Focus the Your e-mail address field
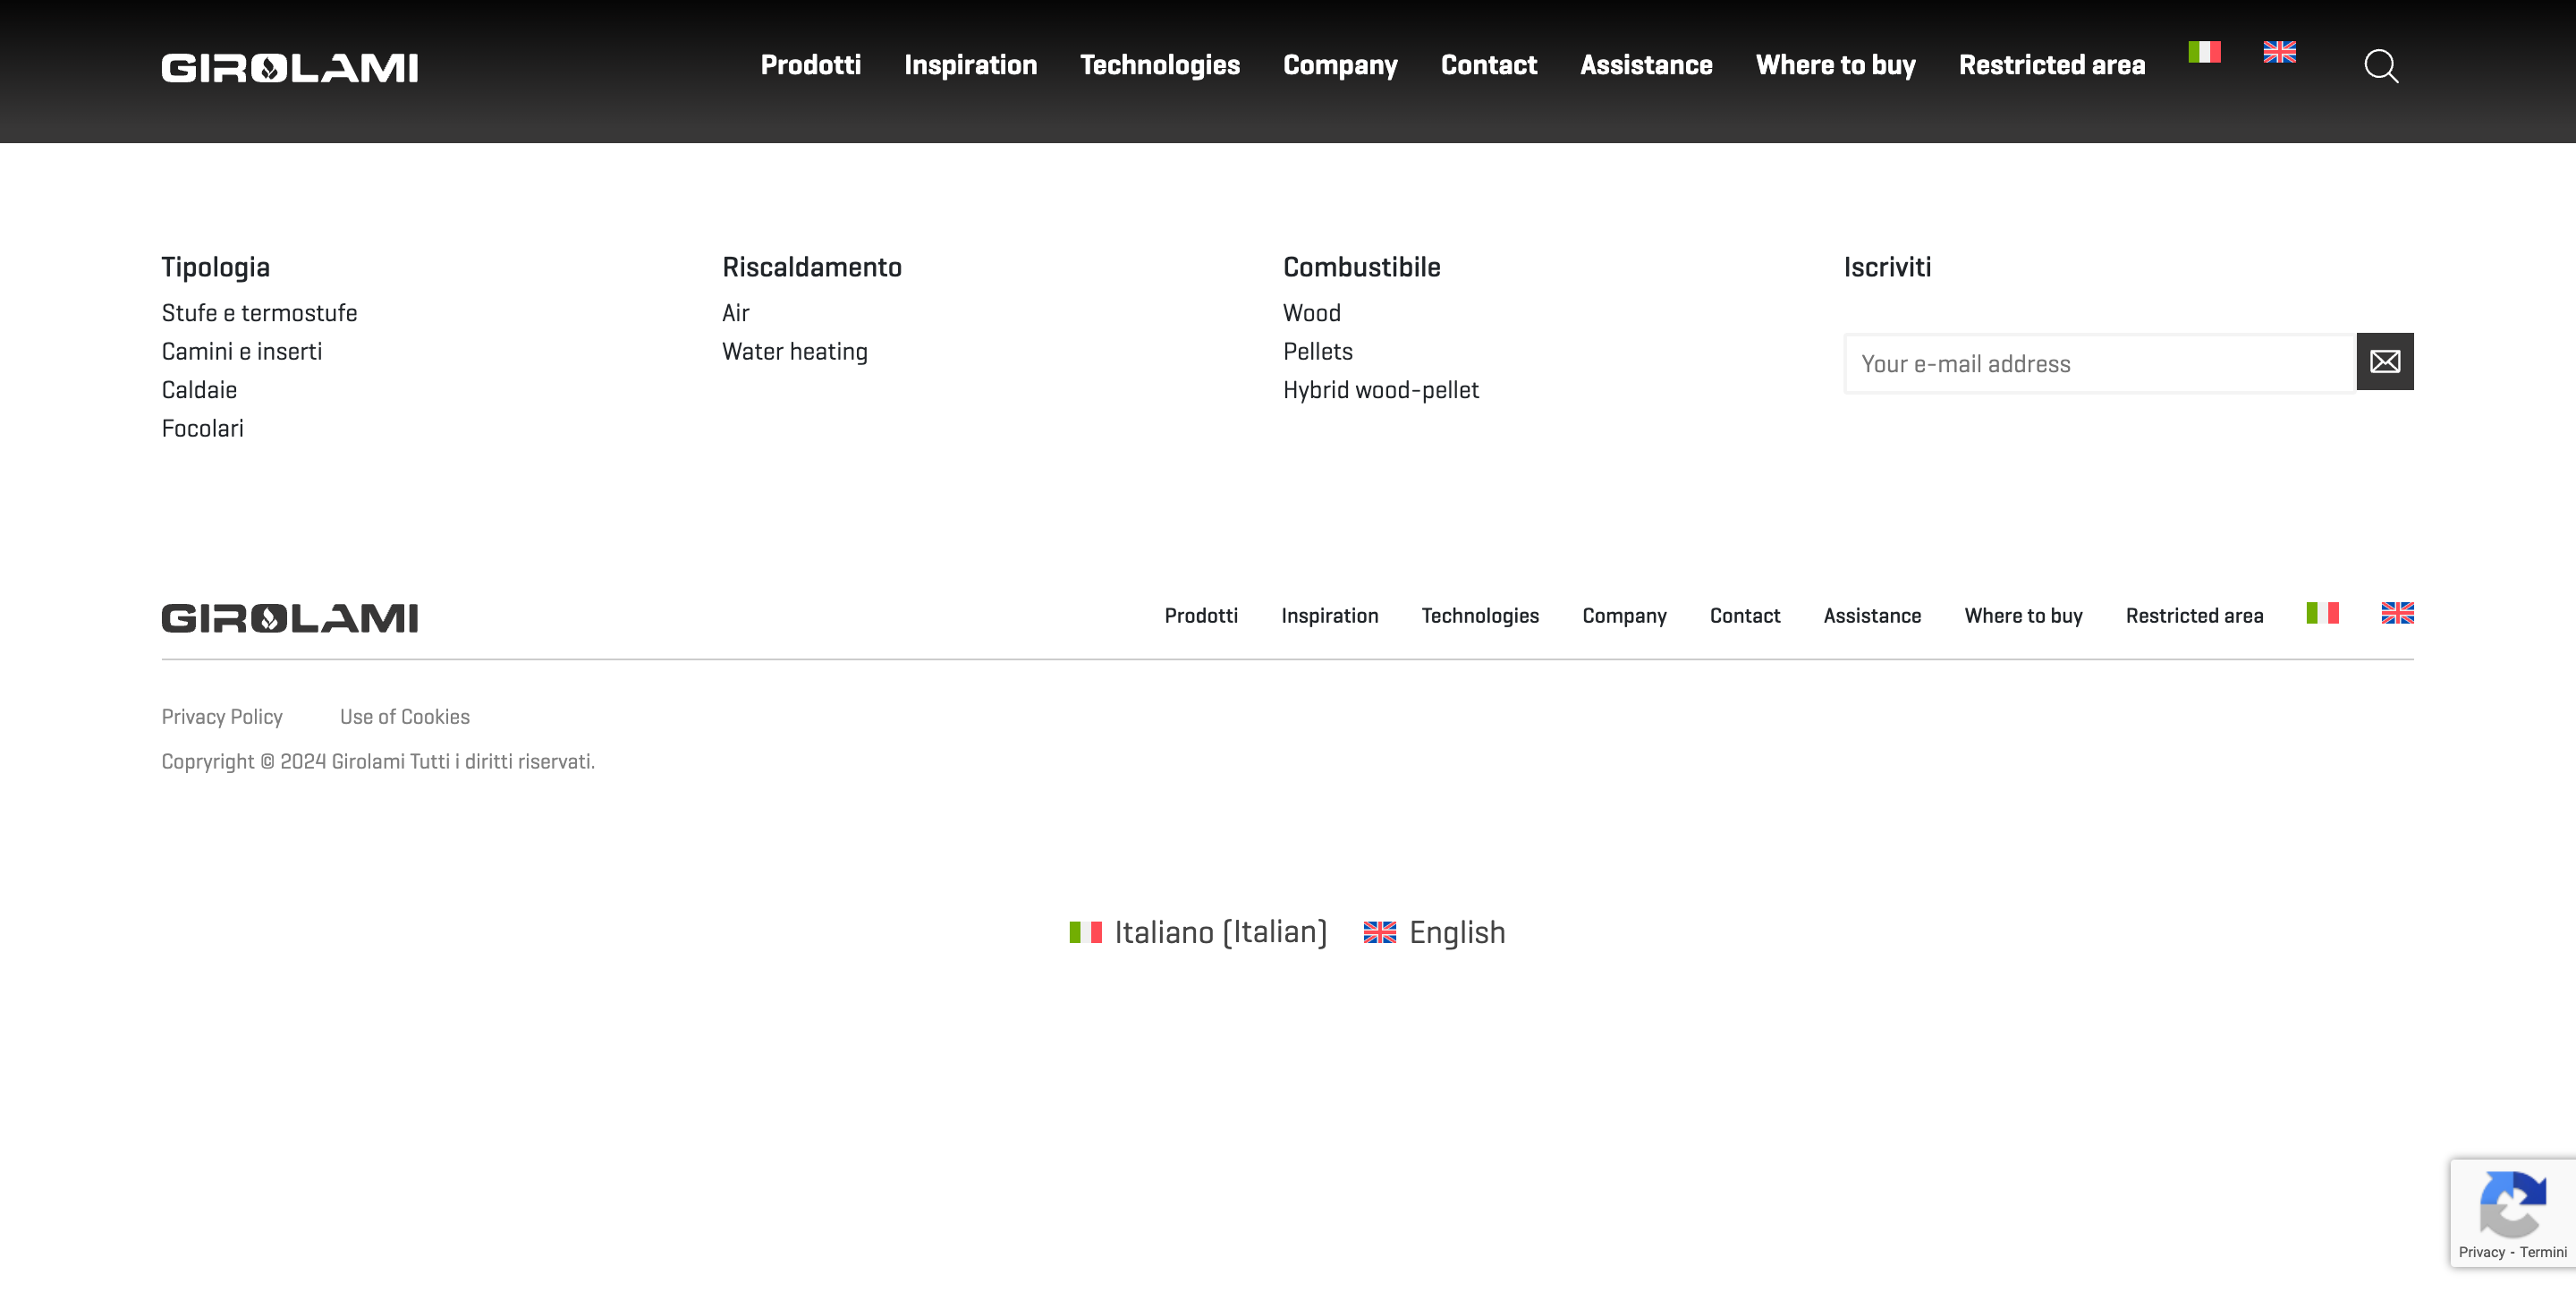Screen dimensions: 2576x1292 [x=2100, y=364]
